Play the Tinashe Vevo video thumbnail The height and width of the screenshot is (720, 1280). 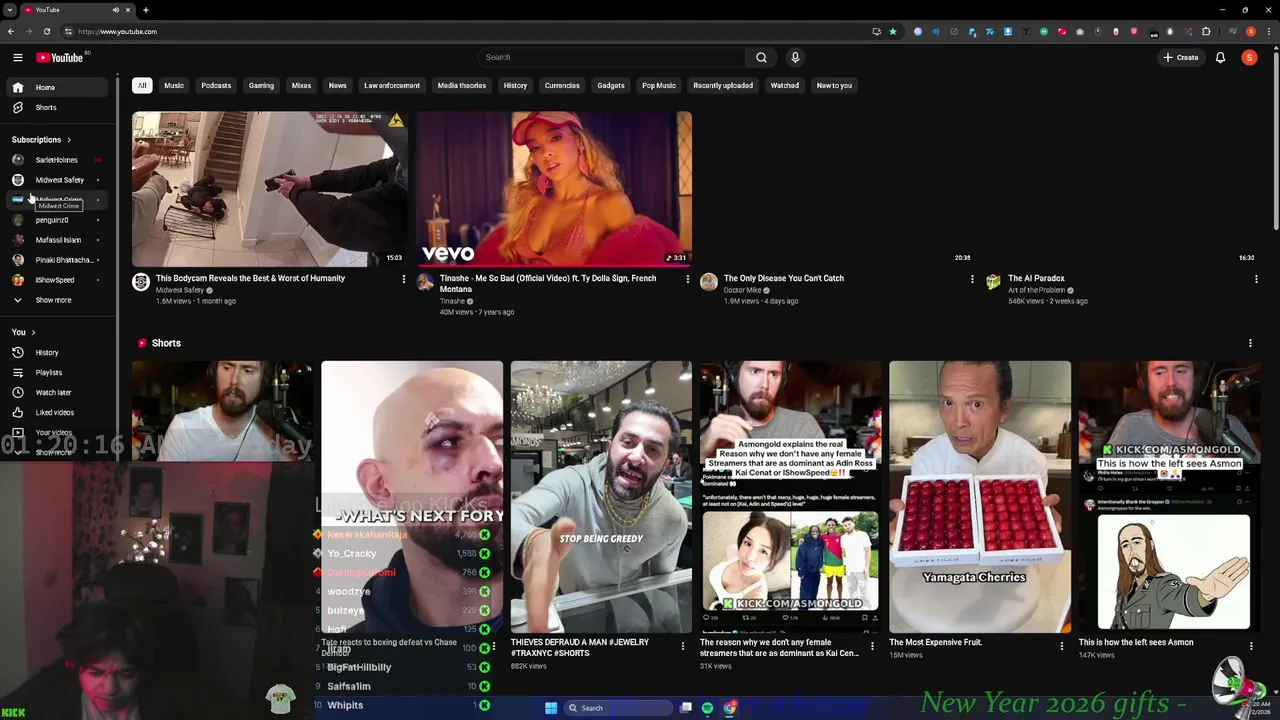553,188
